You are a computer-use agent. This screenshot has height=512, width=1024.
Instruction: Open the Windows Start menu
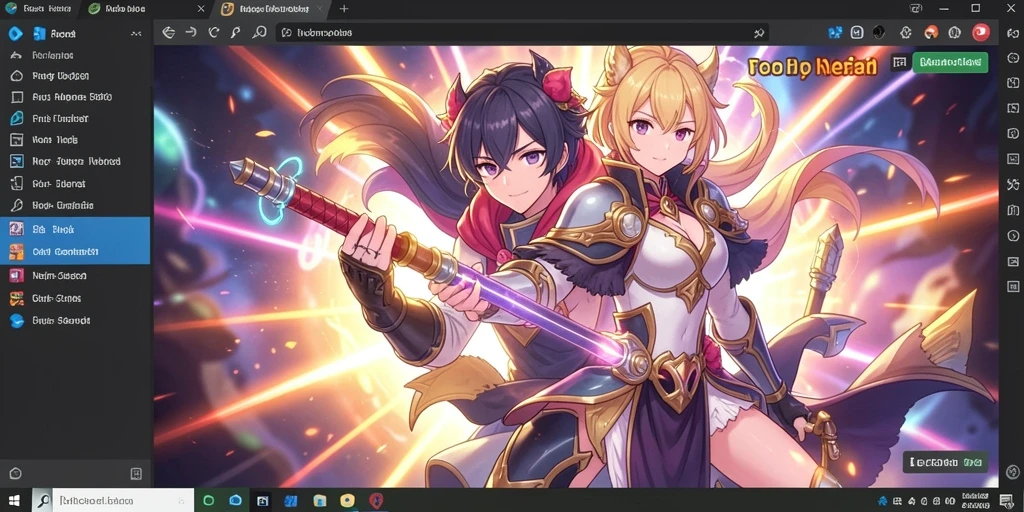pos(14,501)
